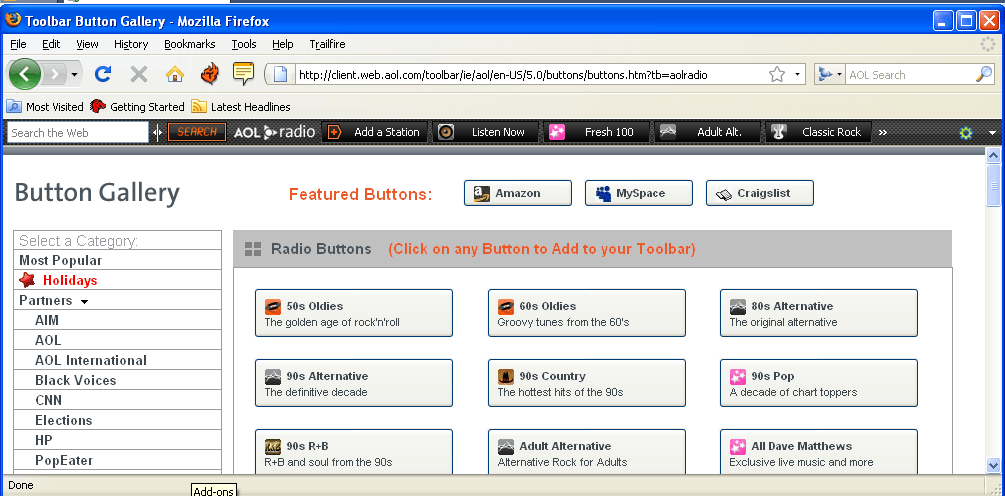Screen dimensions: 1005x496
Task: Click the yellow Trailfire note icon
Action: [x=244, y=74]
